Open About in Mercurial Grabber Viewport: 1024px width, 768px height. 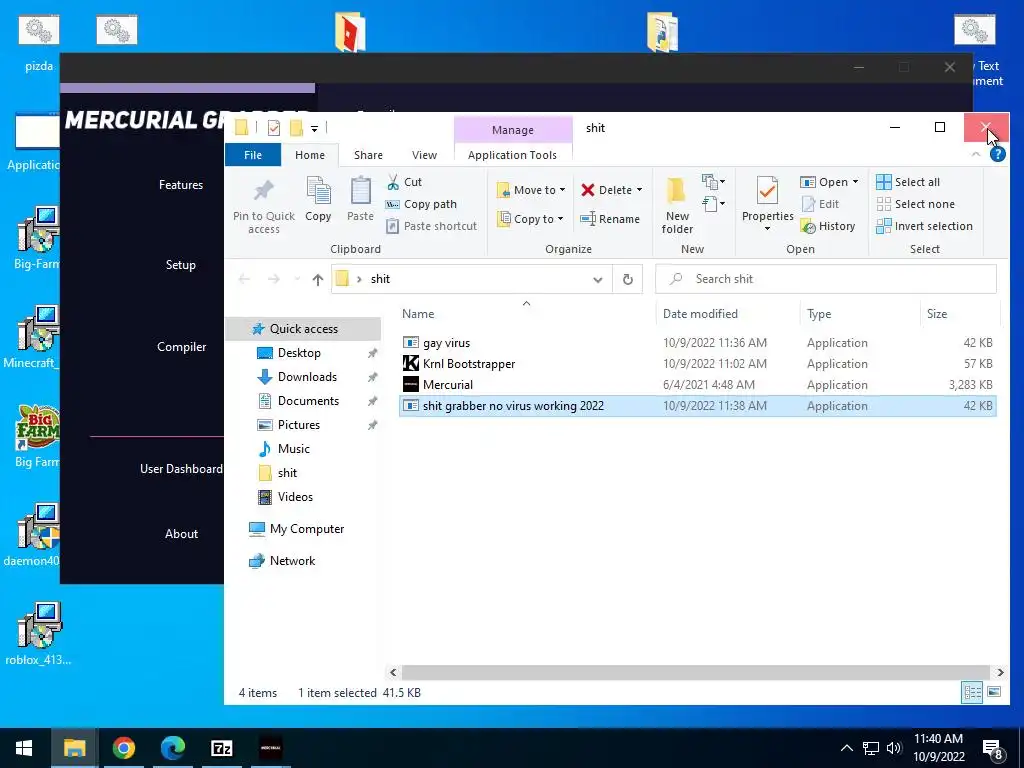click(x=182, y=534)
